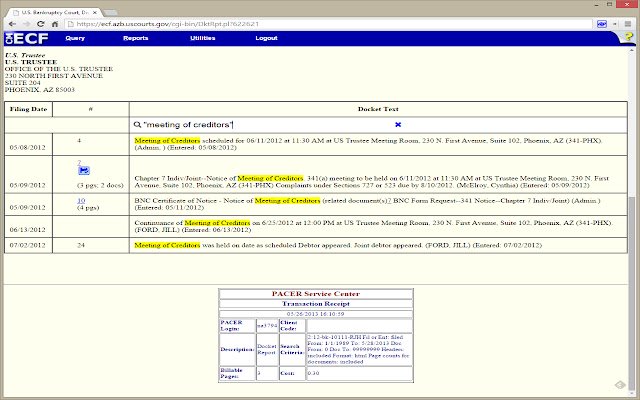This screenshot has height=400, width=640.
Task: Click the Filing Date column header
Action: (28, 109)
